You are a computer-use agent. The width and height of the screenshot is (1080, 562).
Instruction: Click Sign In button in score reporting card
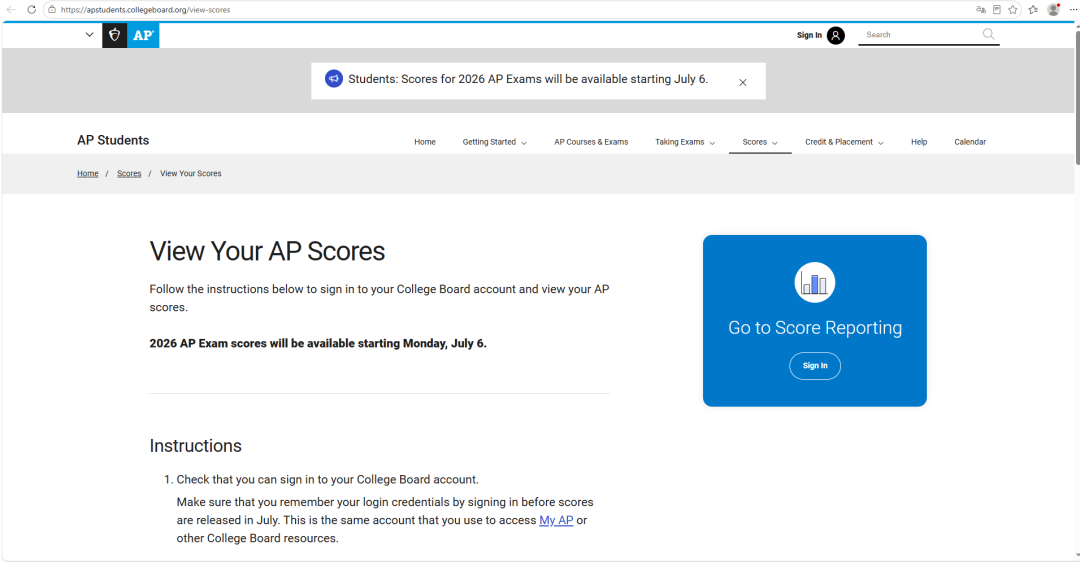[x=815, y=366]
